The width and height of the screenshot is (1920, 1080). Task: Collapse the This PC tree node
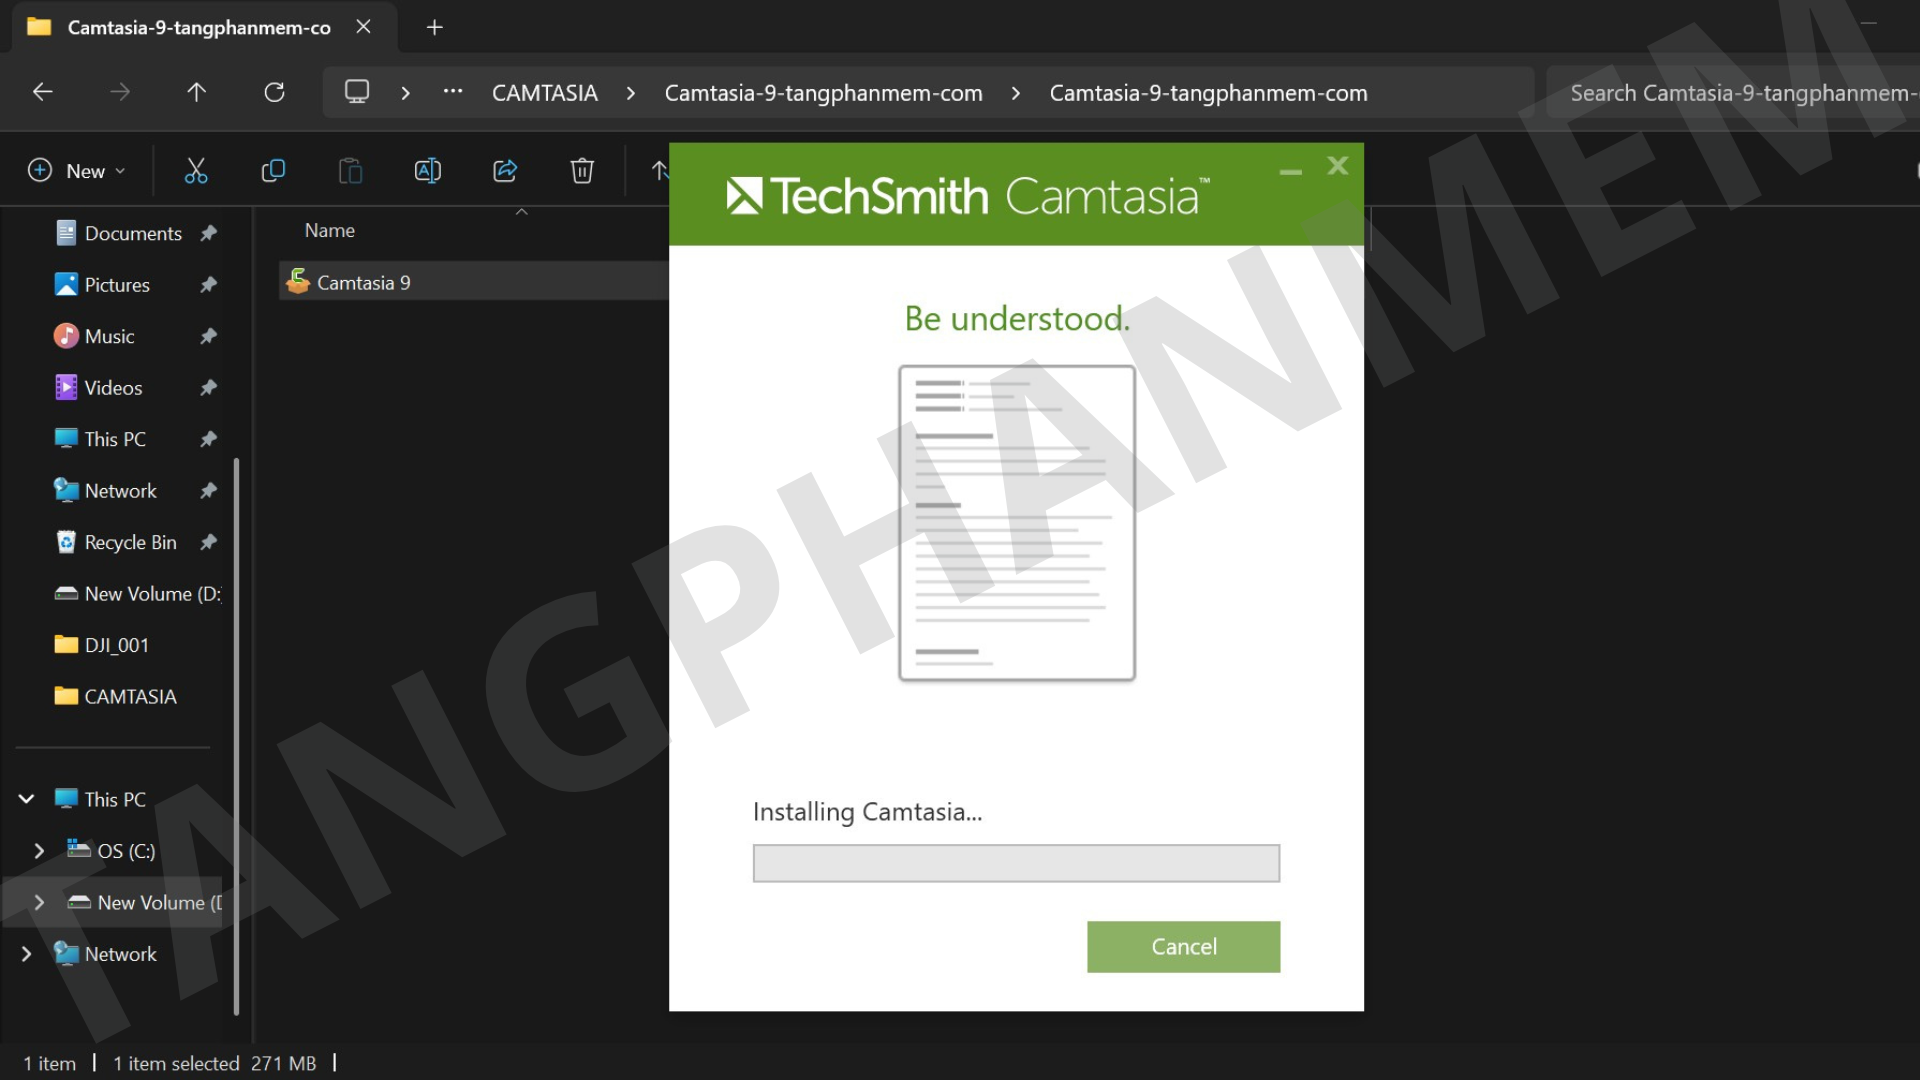(27, 799)
